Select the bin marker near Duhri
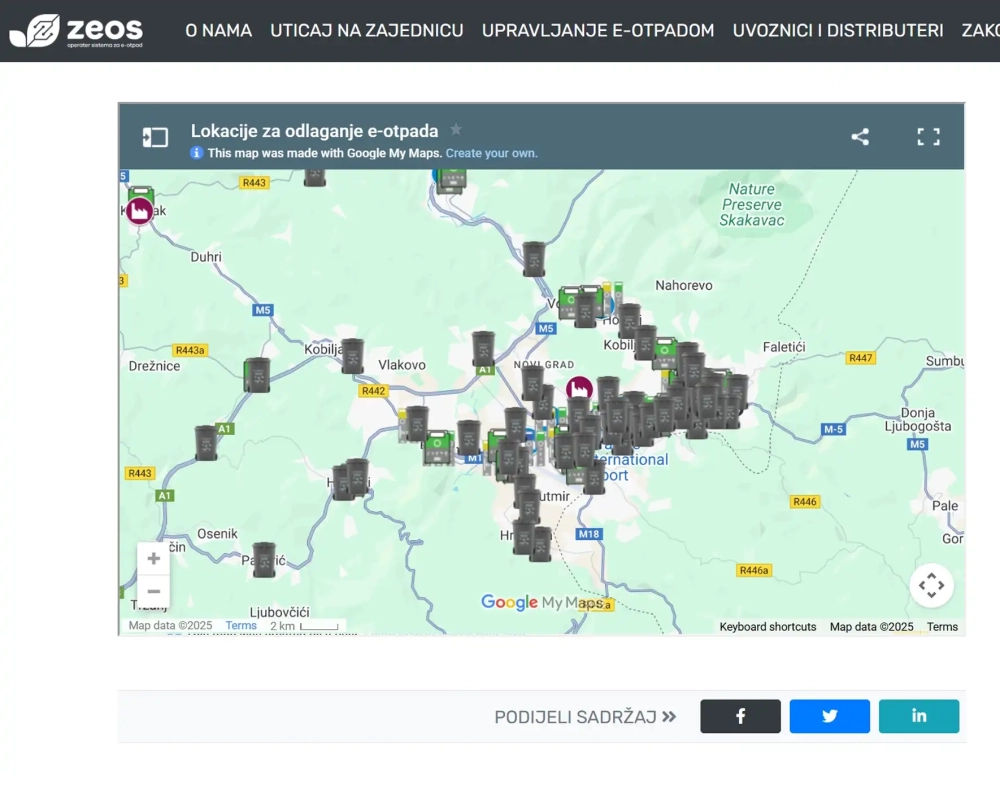Screen dimensions: 1000x789 point(257,374)
